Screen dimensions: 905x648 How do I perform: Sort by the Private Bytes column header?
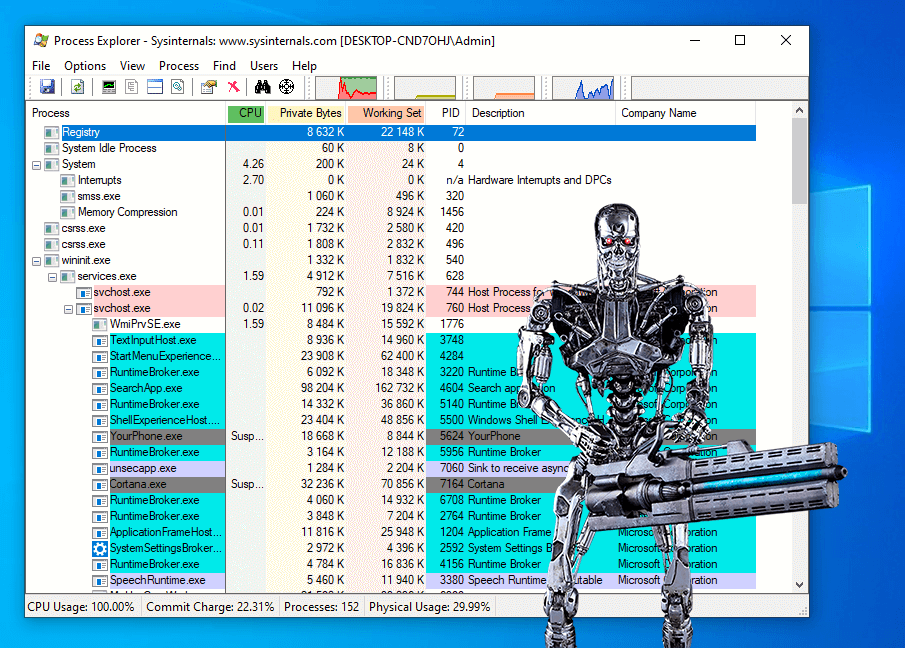click(x=306, y=114)
